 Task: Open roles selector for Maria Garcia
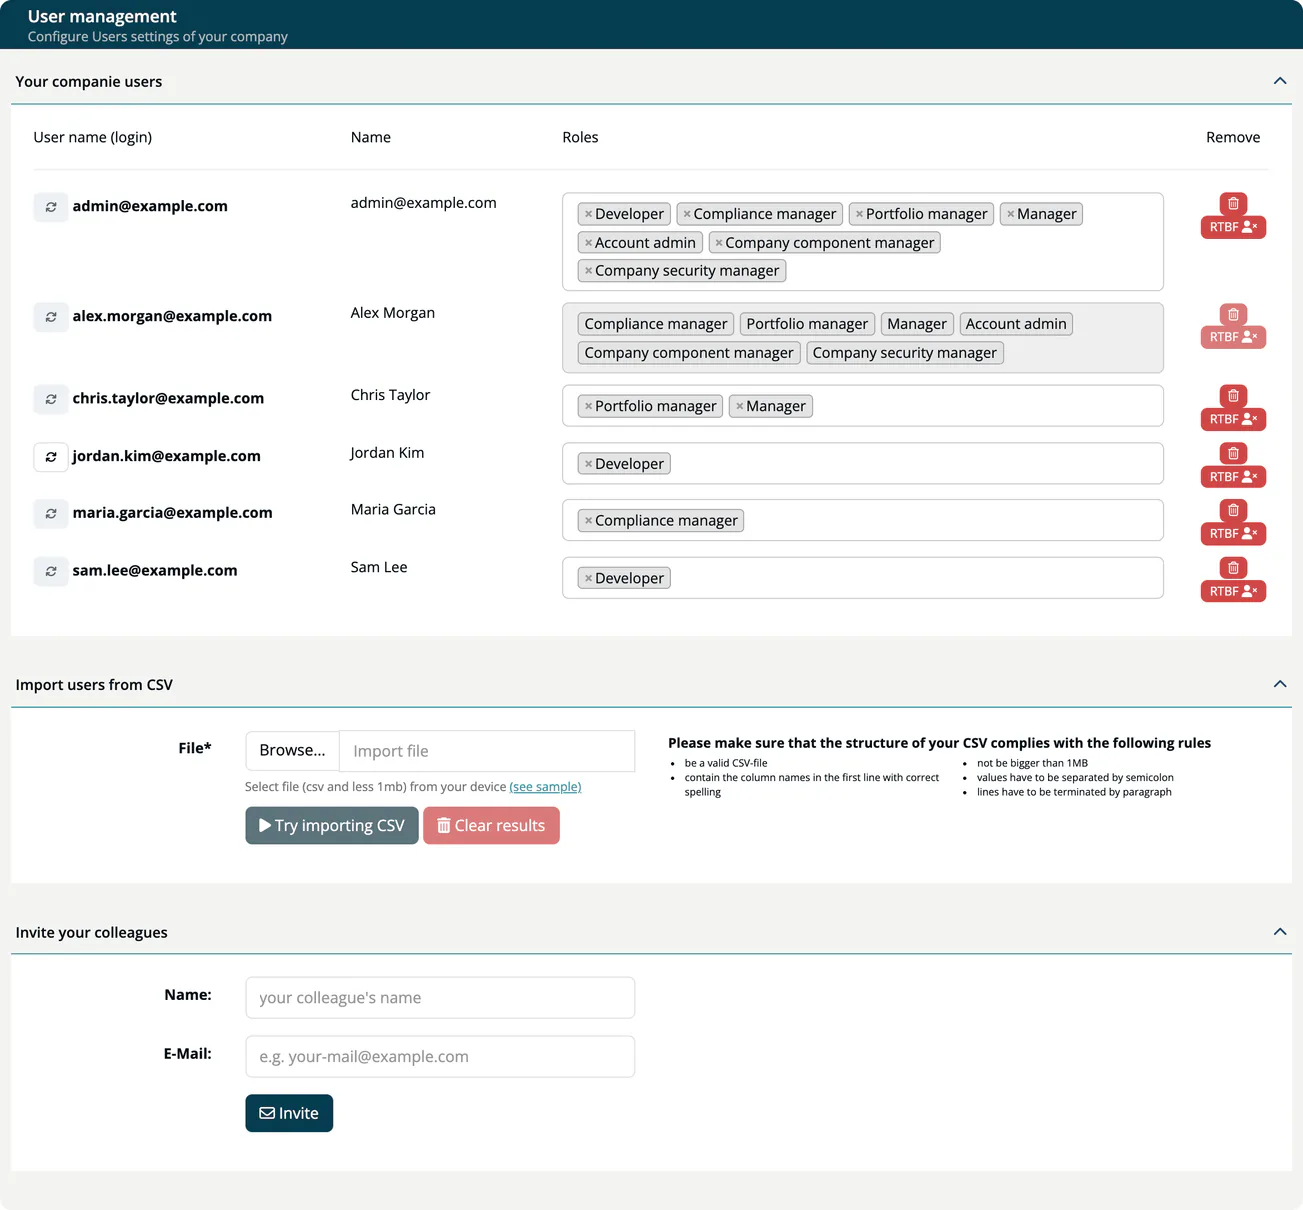[x=863, y=520]
